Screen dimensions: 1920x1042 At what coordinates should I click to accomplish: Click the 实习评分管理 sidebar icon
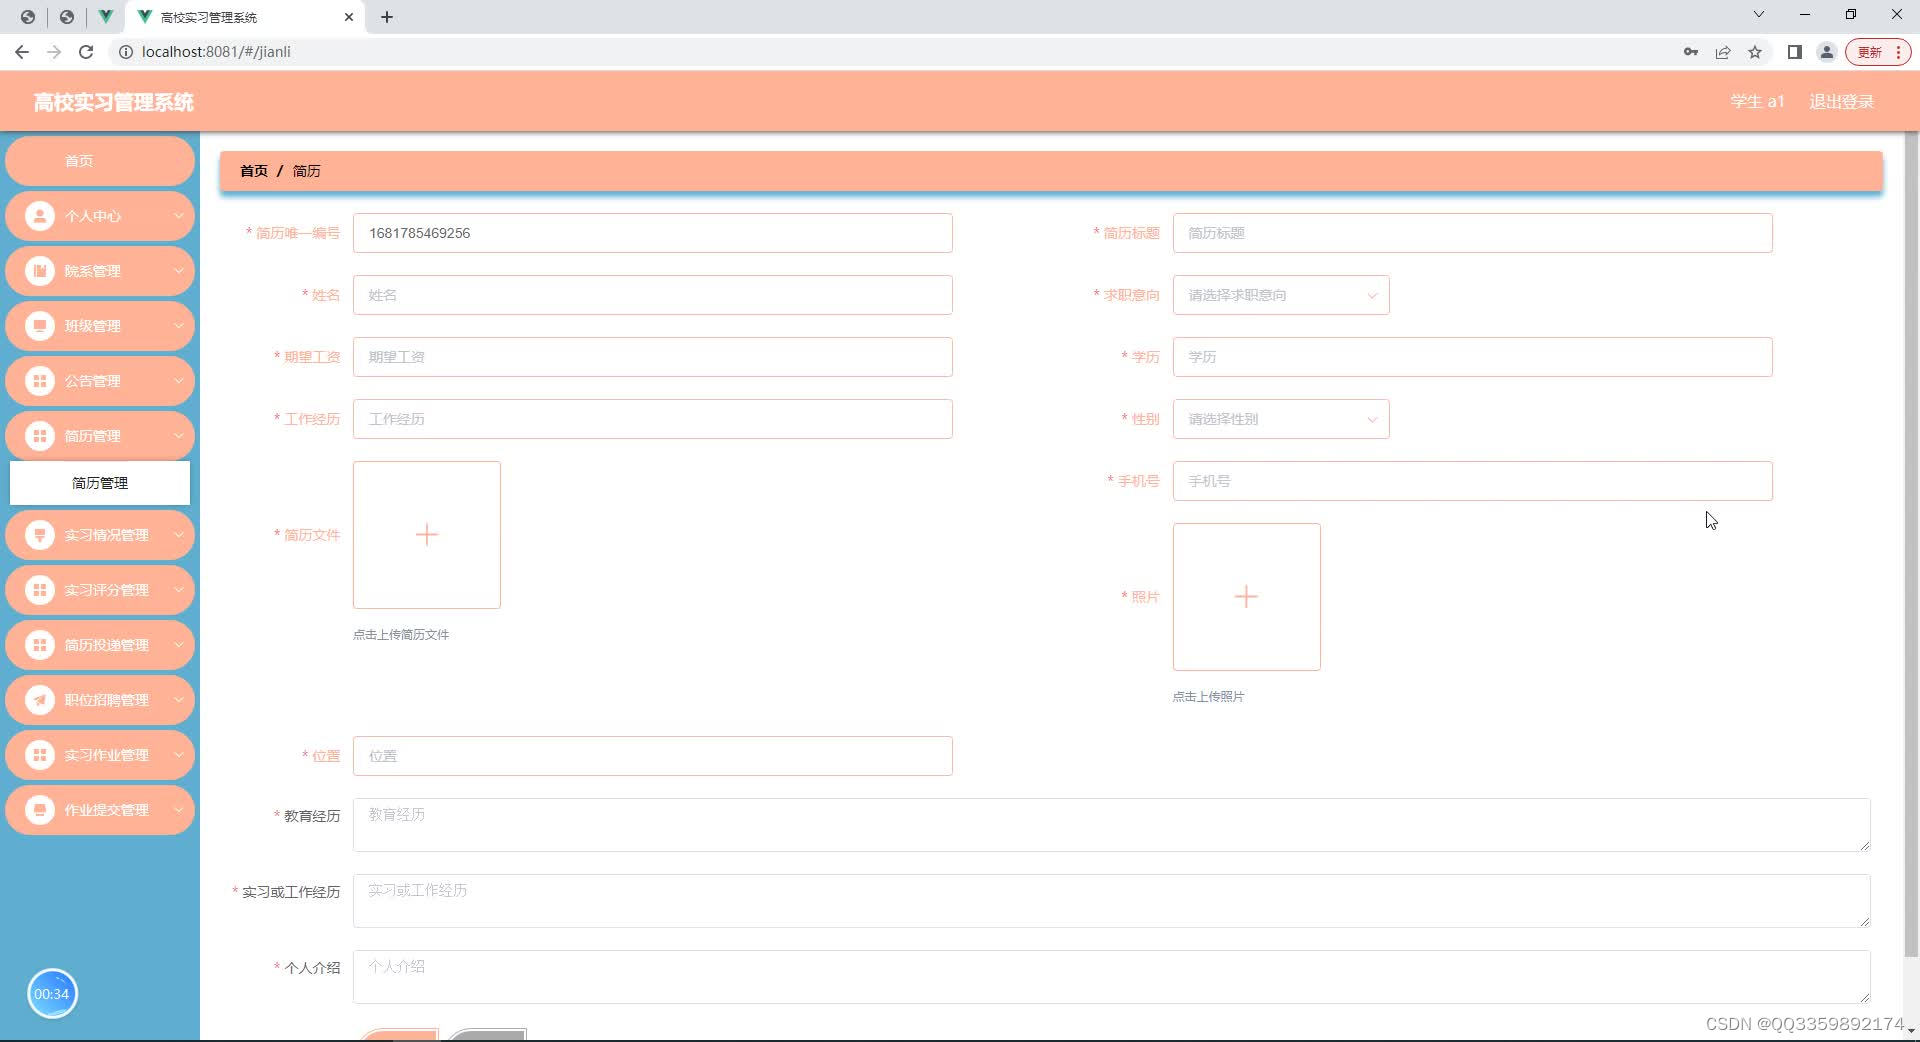40,590
